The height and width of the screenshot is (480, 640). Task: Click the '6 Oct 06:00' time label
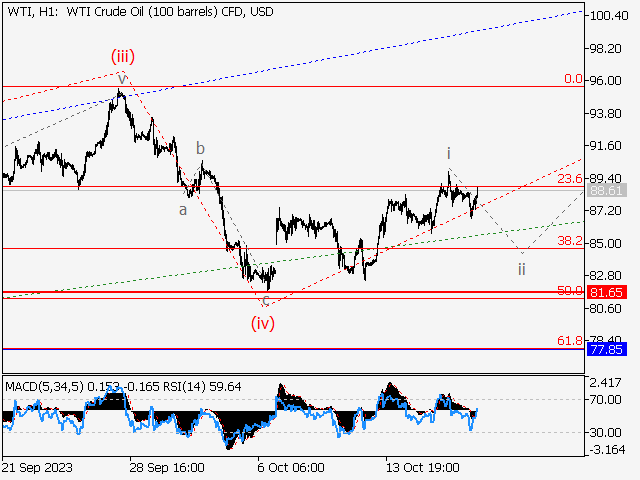point(291,467)
